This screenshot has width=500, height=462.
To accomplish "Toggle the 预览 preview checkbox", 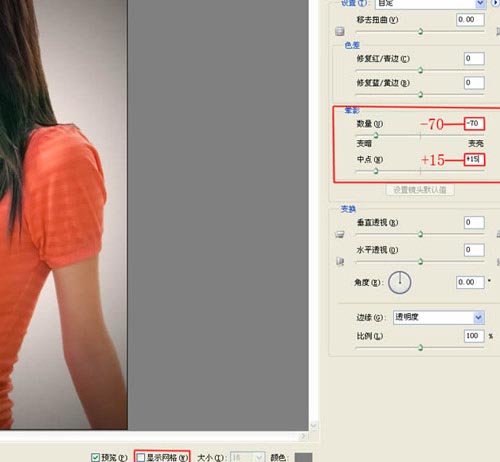I will pos(95,457).
